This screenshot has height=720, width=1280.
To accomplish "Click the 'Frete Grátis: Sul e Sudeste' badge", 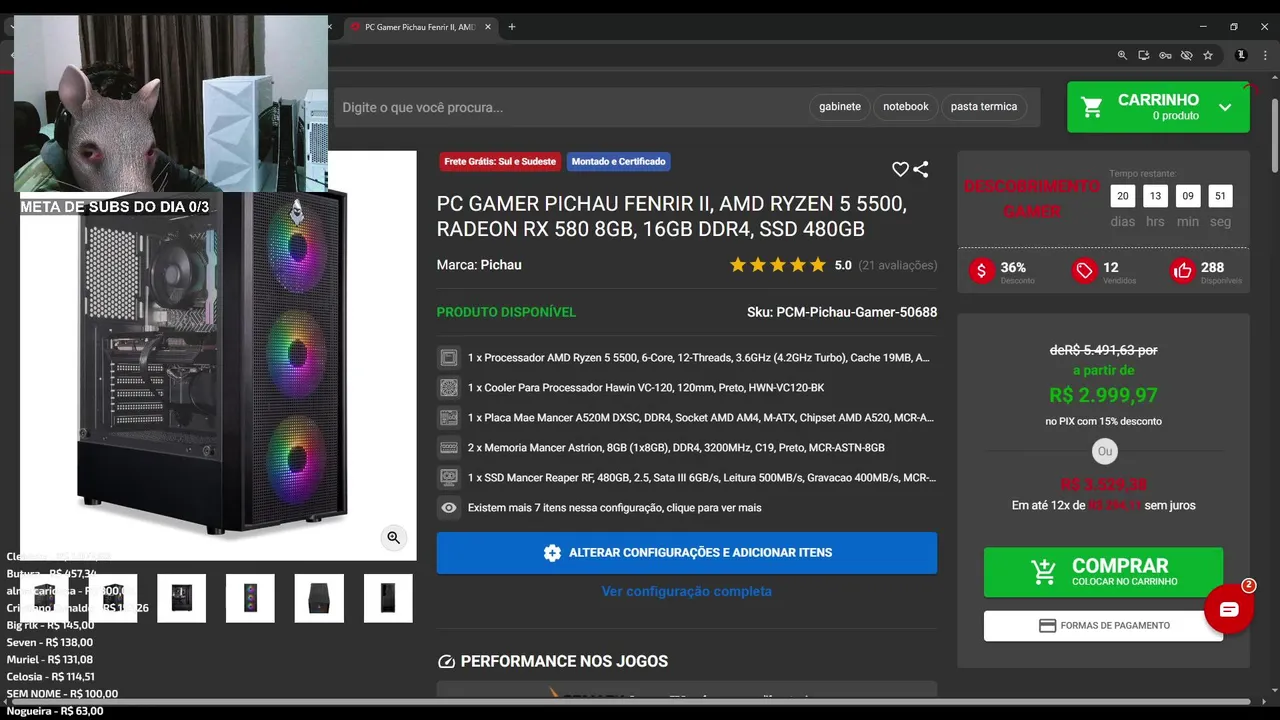I will click(x=500, y=161).
